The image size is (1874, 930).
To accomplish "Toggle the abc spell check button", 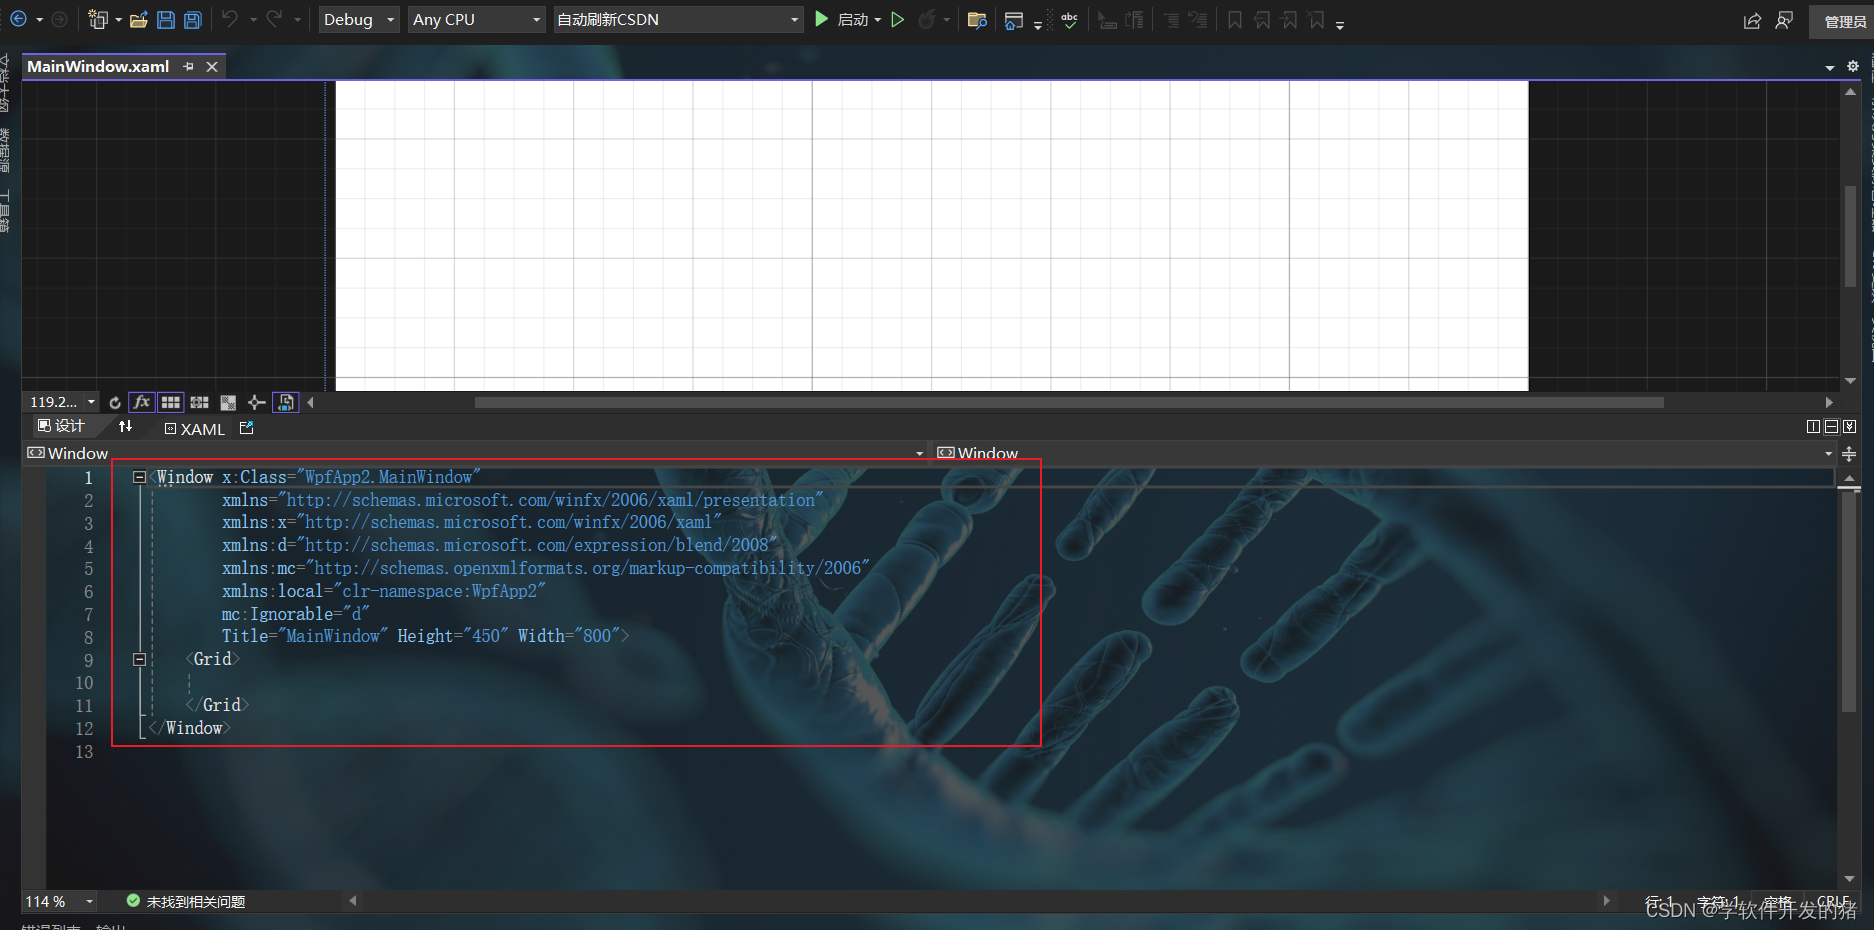I will pyautogui.click(x=1068, y=19).
